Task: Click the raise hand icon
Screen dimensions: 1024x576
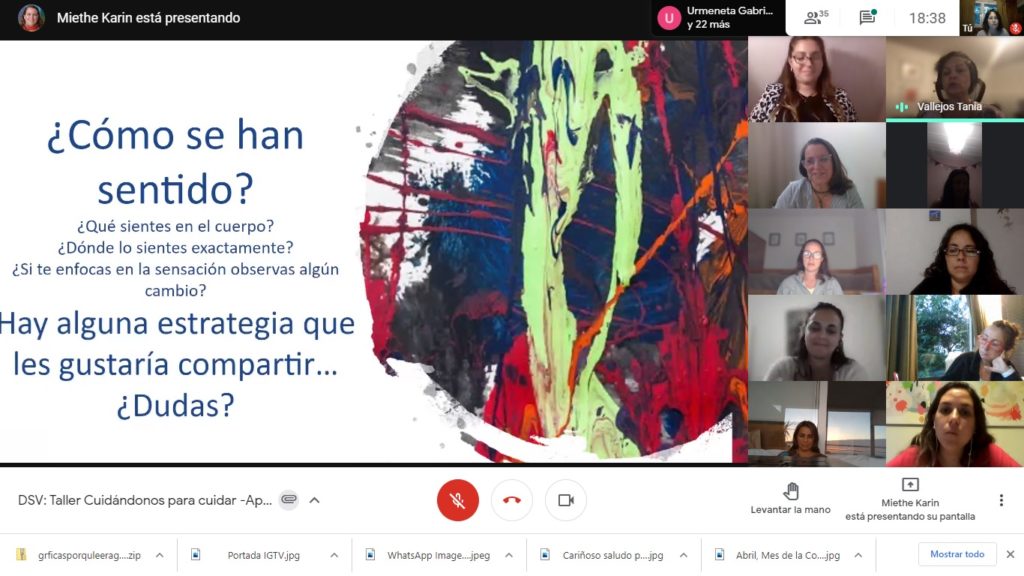Action: pyautogui.click(x=790, y=490)
